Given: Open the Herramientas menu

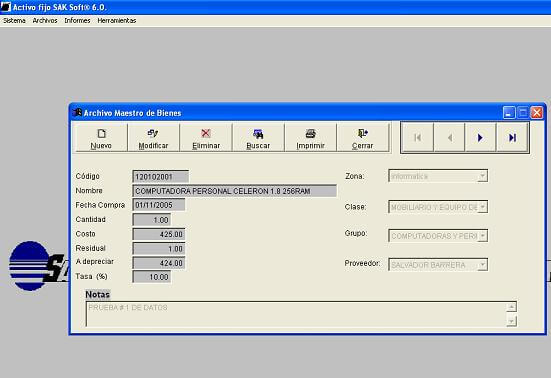Looking at the screenshot, I should (117, 21).
